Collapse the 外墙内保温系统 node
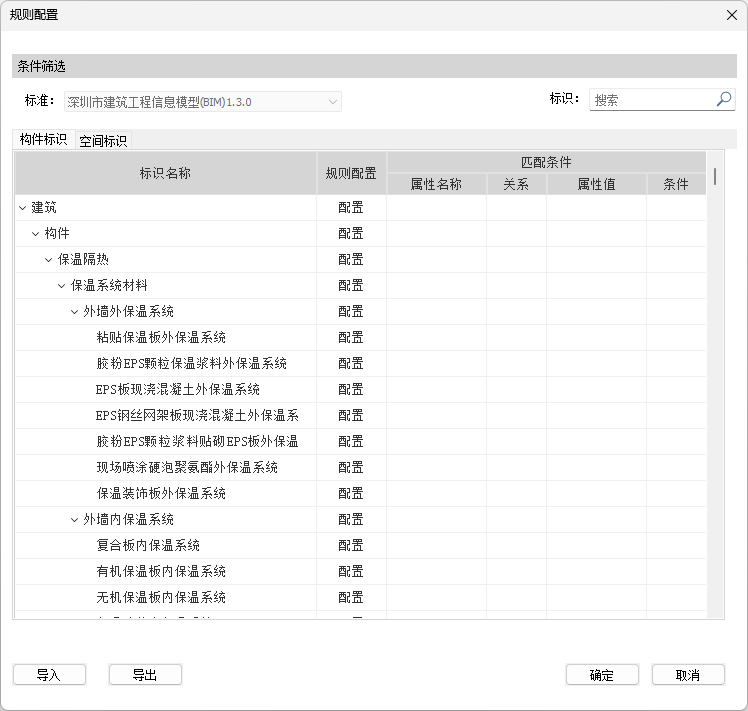 (x=75, y=520)
